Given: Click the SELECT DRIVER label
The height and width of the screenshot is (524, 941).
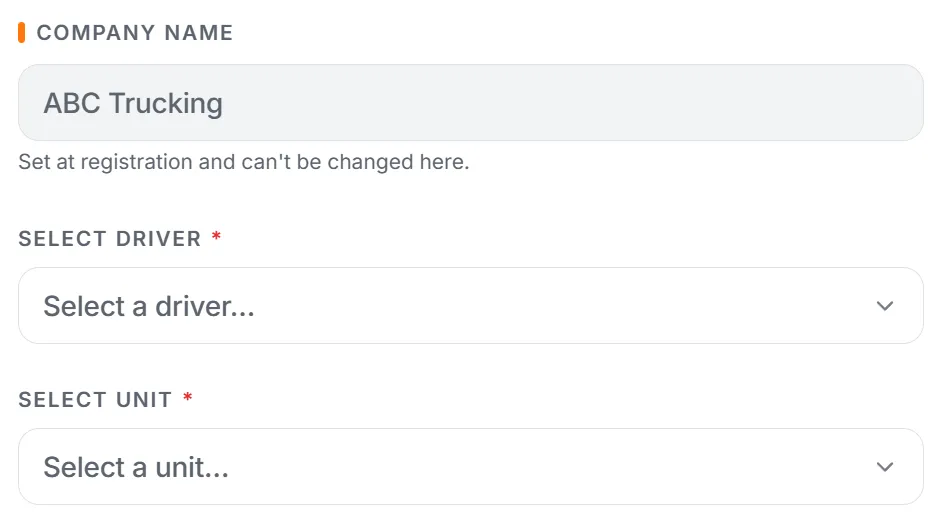Looking at the screenshot, I should [x=109, y=239].
